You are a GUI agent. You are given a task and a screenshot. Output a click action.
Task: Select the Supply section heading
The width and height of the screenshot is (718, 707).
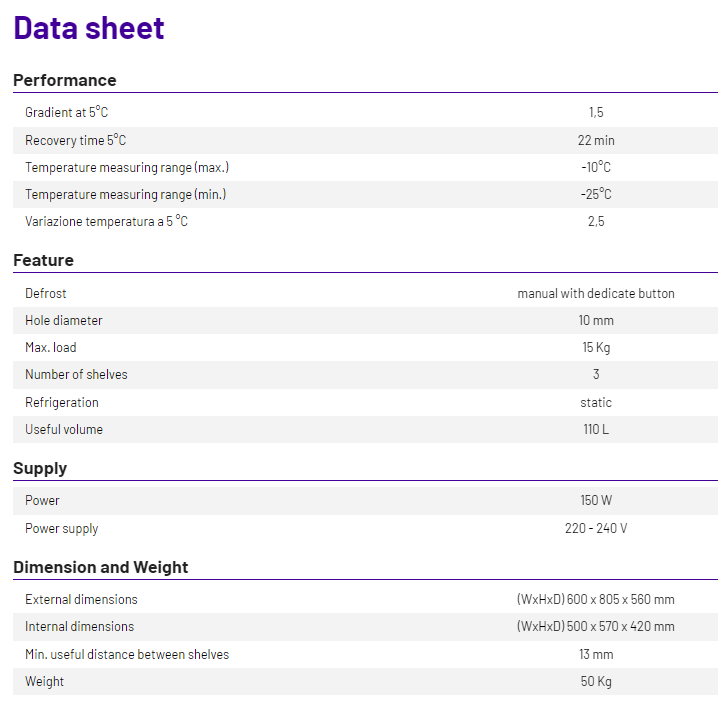coord(40,468)
